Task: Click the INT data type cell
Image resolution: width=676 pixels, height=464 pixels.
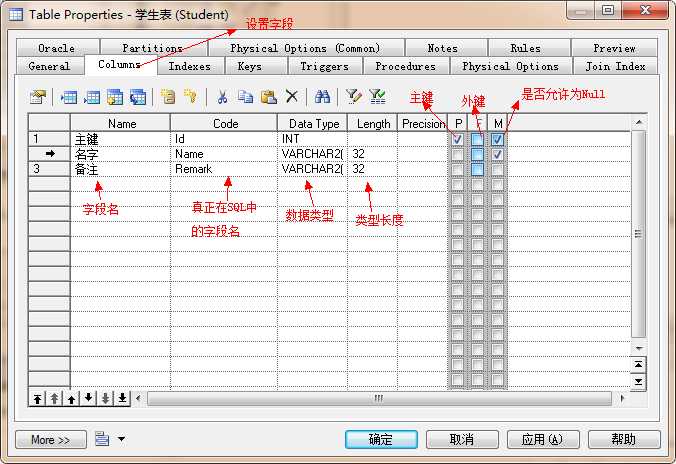Action: [313, 139]
